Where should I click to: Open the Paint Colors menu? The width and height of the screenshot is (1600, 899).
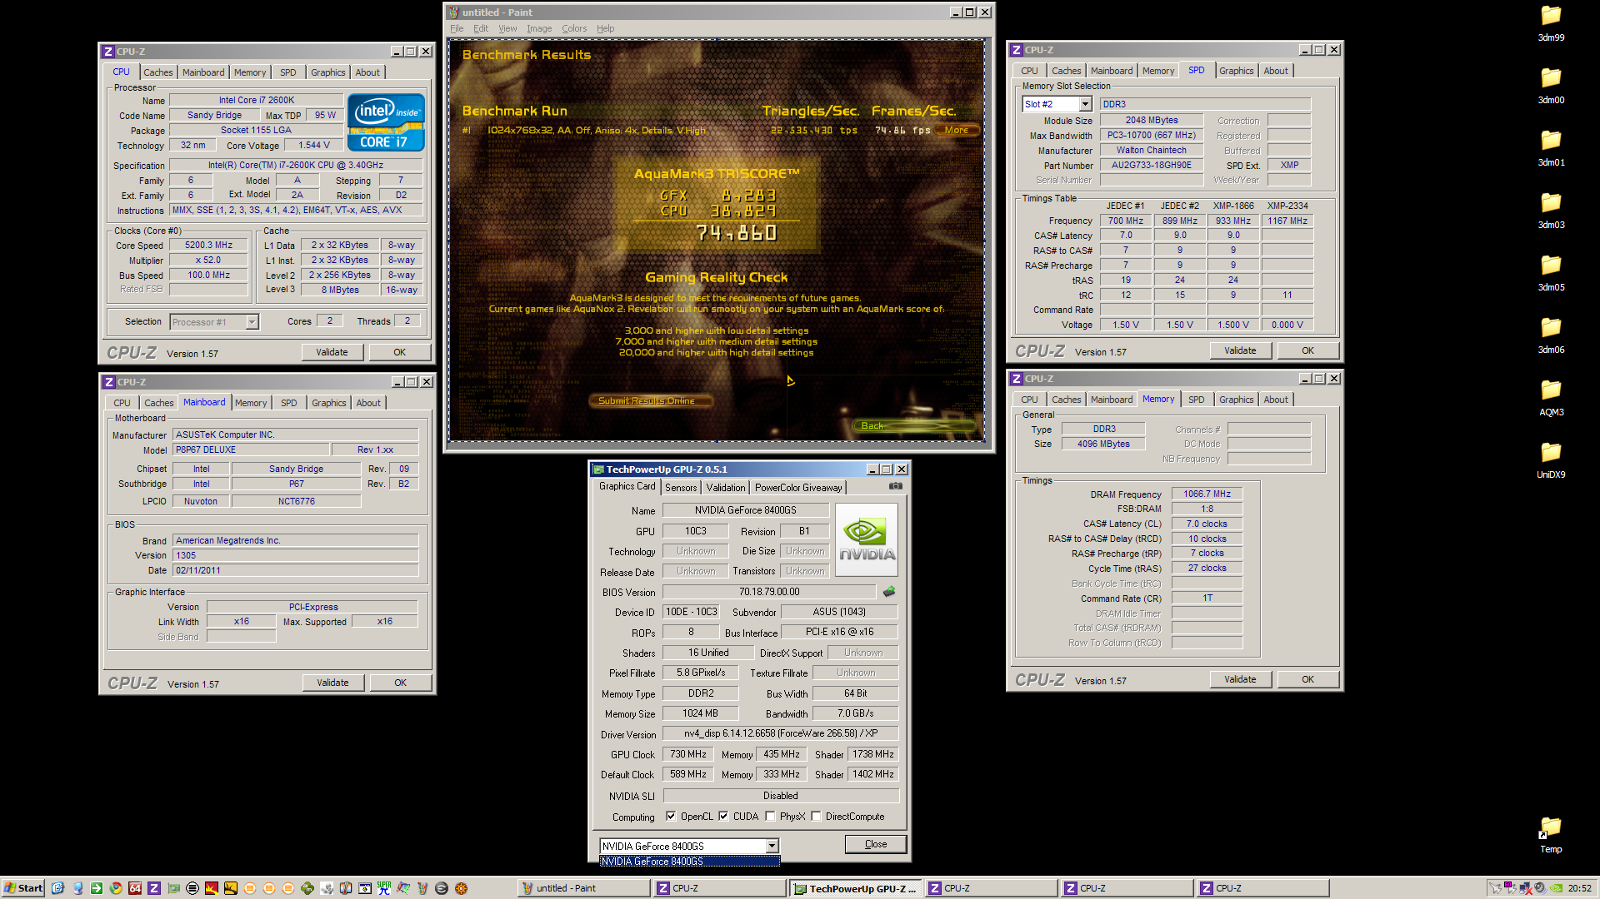[575, 29]
